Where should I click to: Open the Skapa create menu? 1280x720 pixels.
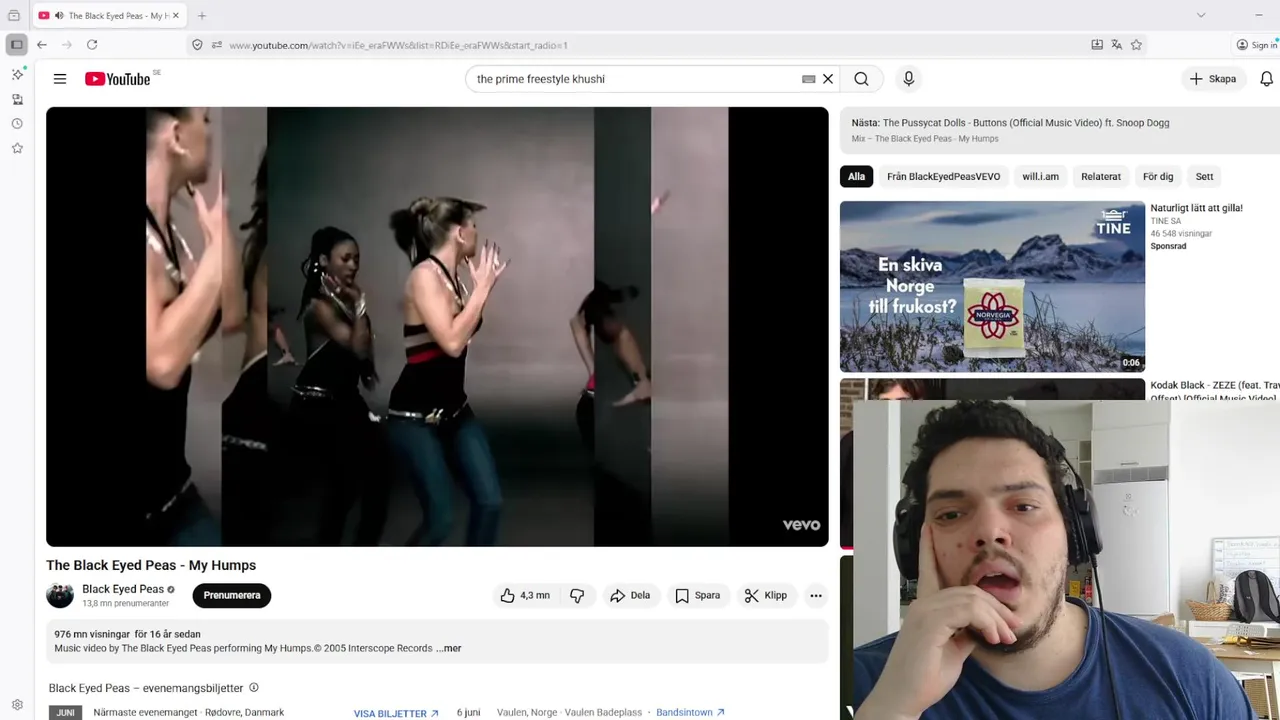(x=1213, y=79)
